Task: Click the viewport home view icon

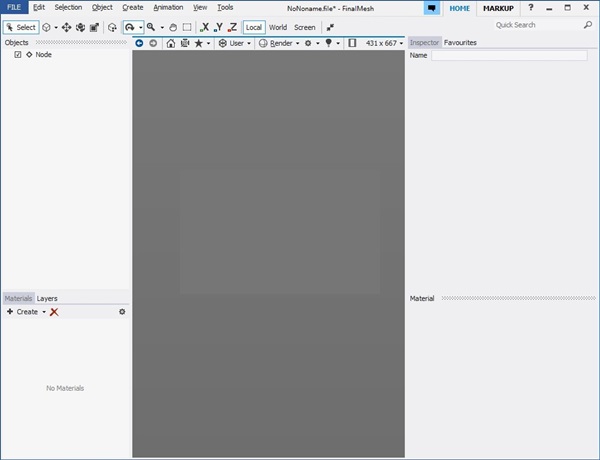Action: (170, 43)
